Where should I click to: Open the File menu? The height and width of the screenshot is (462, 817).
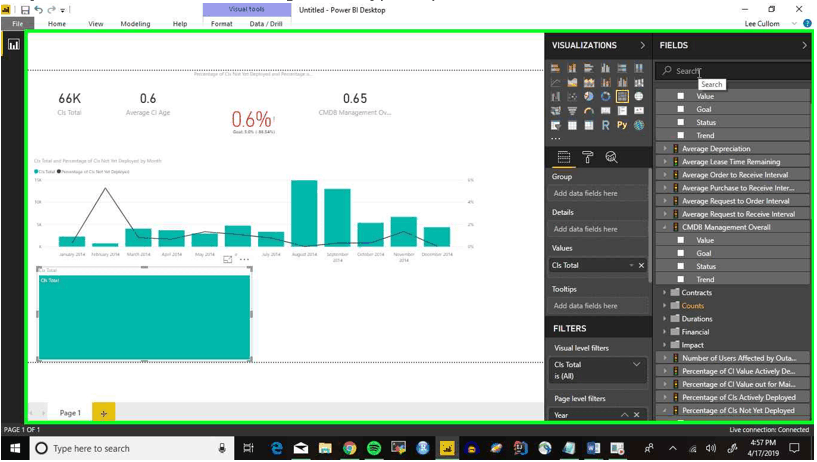18,24
